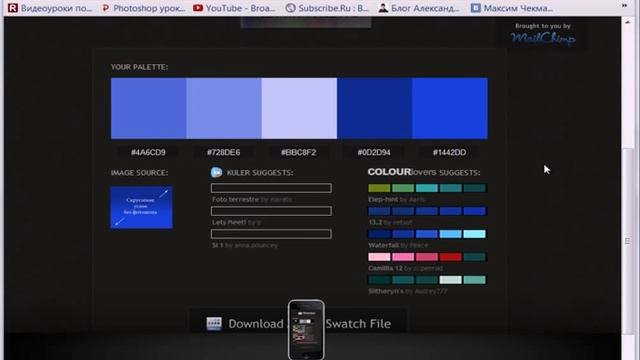Click the hex code #BBC8F2 label
This screenshot has width=640, height=360.
click(299, 152)
